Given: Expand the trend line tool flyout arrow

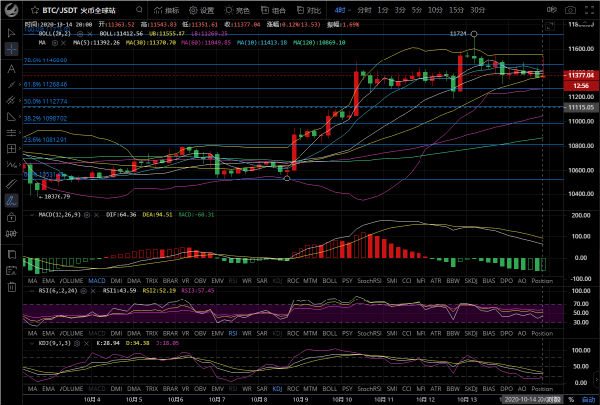Looking at the screenshot, I should 19,87.
